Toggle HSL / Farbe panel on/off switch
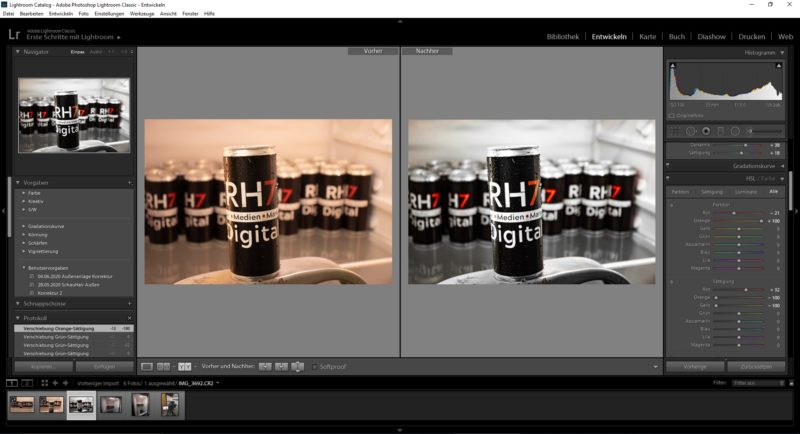Screen dimensions: 800x434 pyautogui.click(x=668, y=178)
